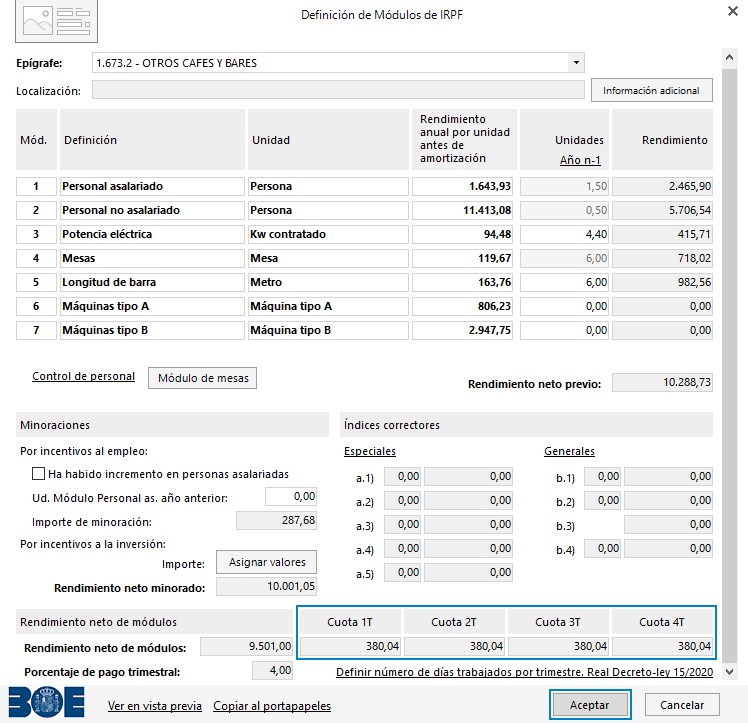Click the a.5) first index field
Screen dimensions: 748x723
coord(403,572)
